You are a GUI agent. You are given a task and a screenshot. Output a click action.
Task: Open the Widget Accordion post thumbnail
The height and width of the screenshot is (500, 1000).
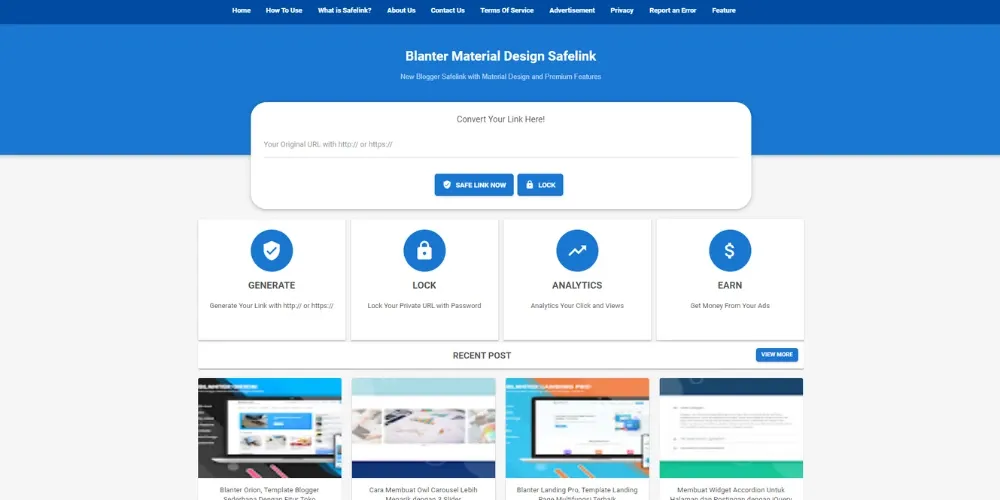(x=732, y=428)
